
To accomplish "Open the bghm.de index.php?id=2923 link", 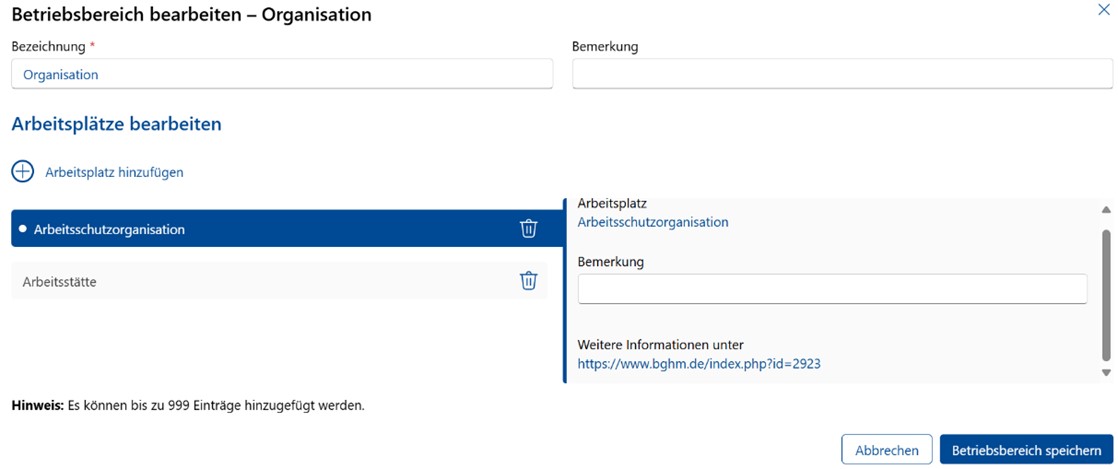I will pos(699,364).
